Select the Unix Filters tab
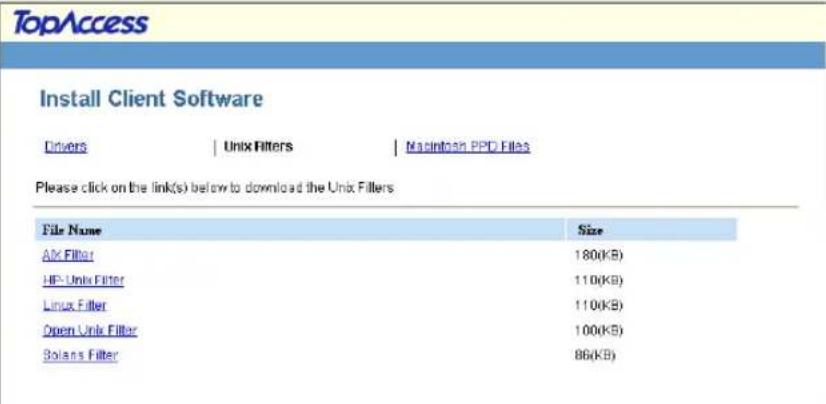 (258, 146)
